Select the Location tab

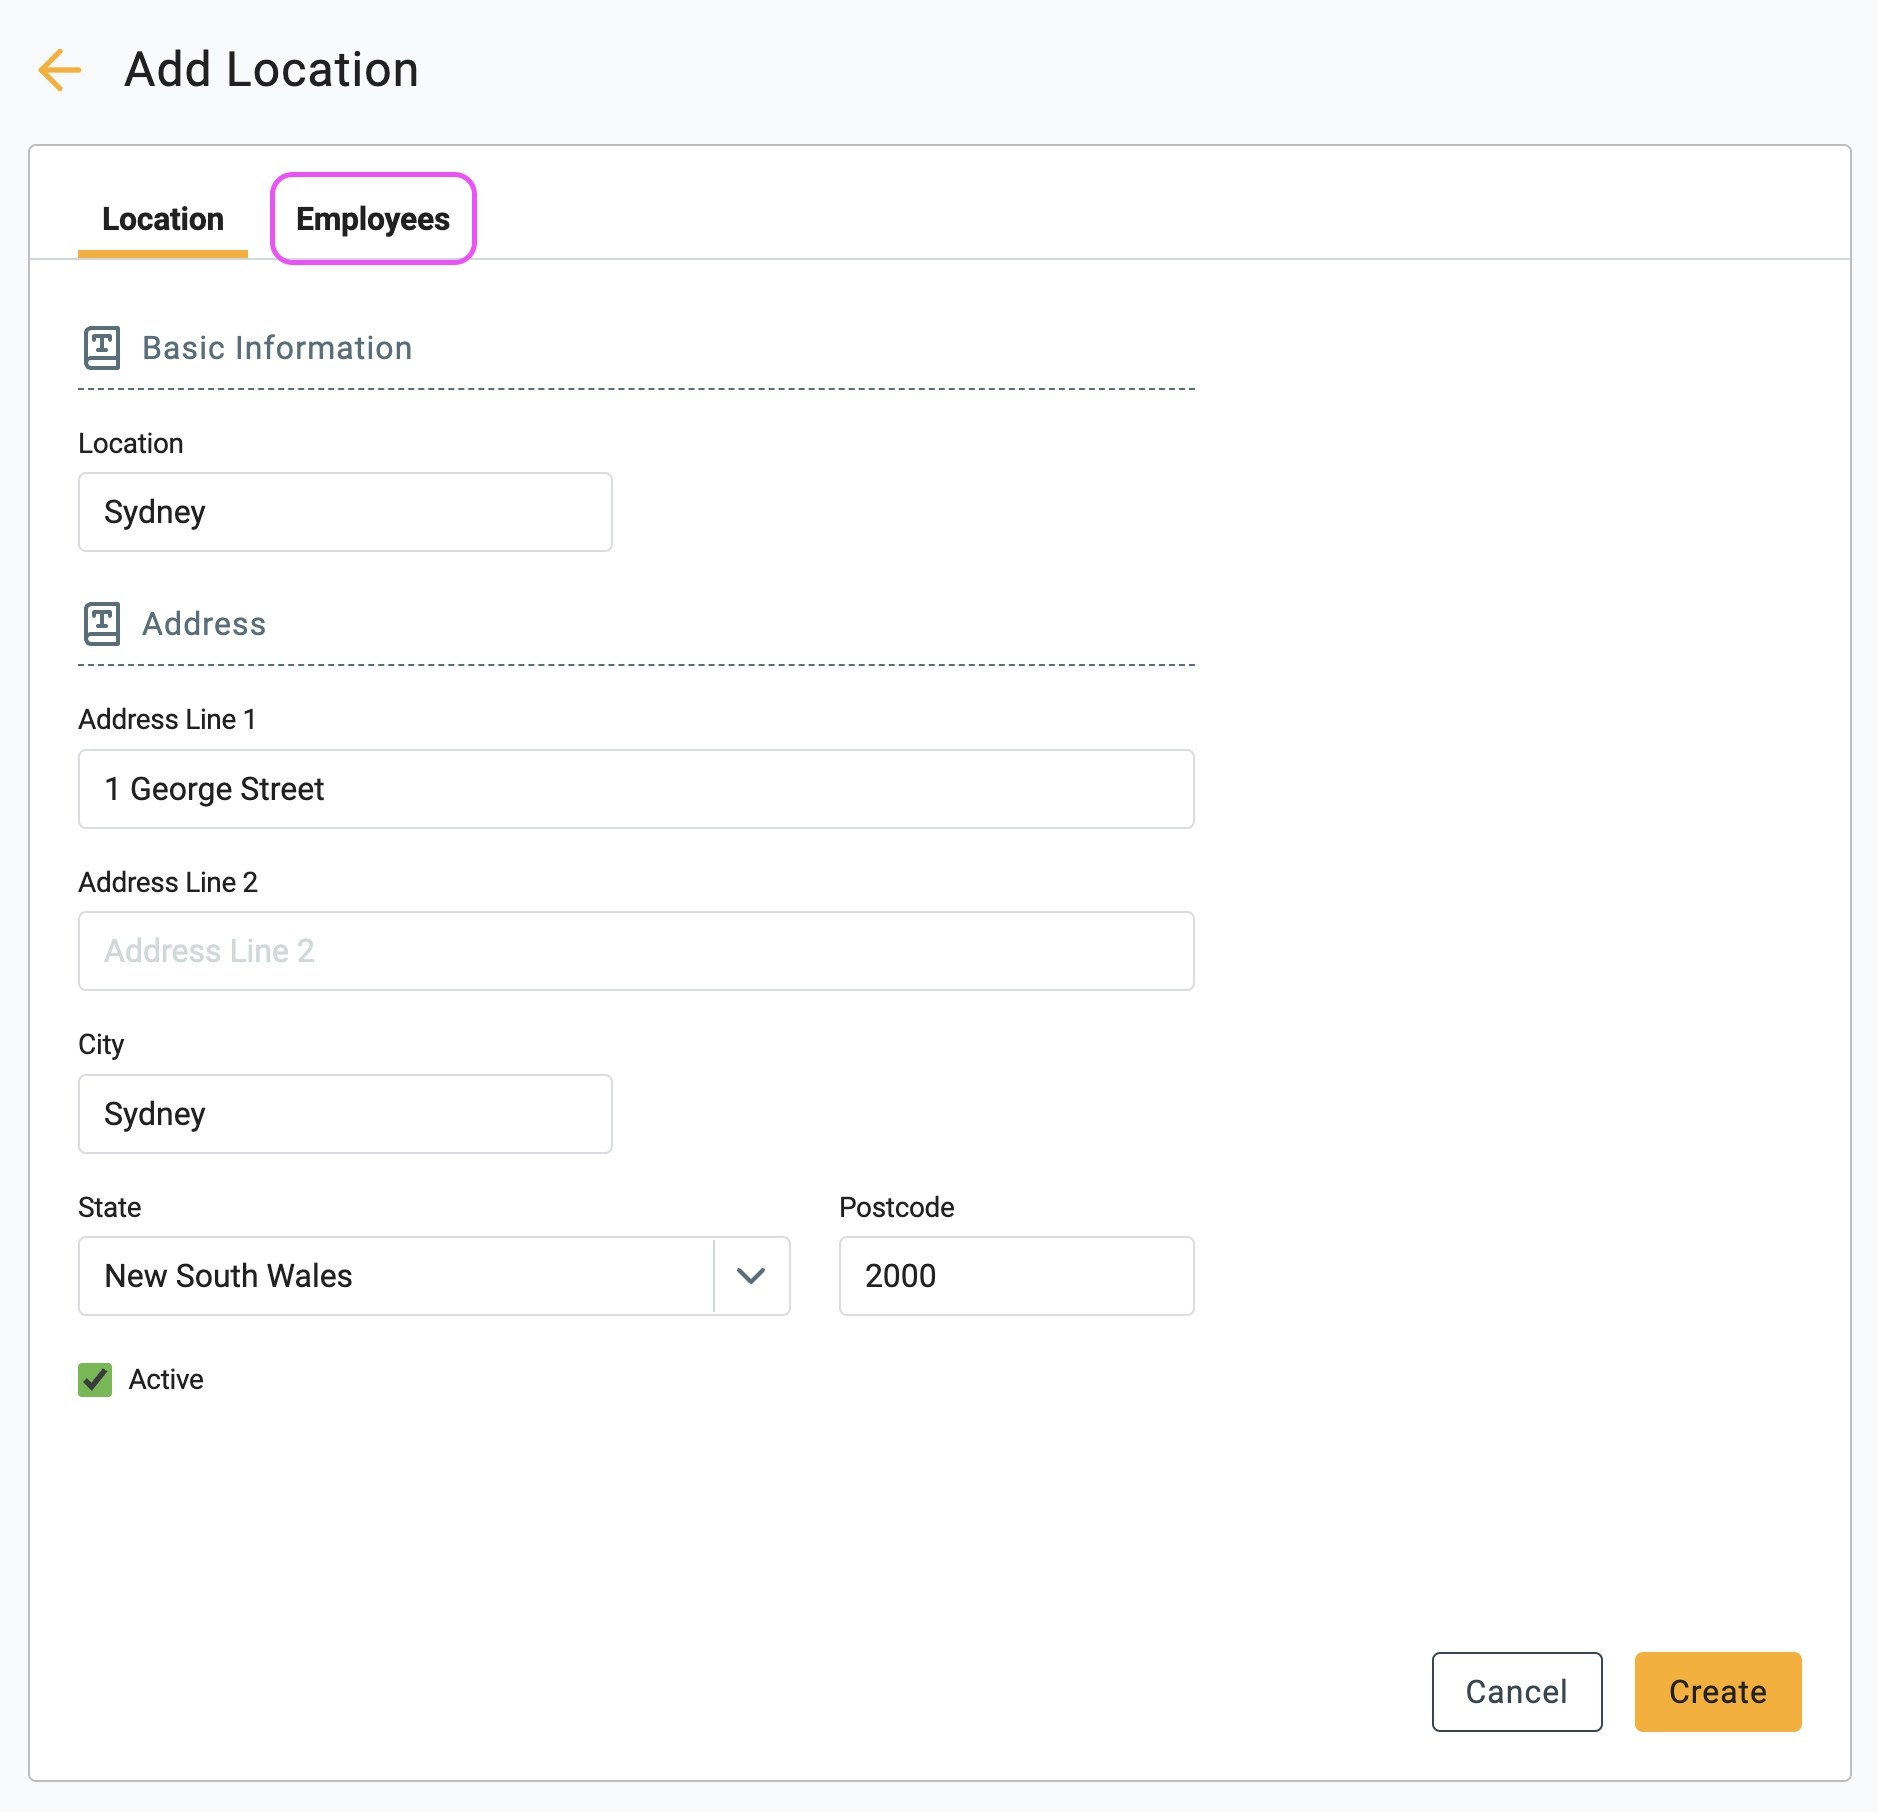[x=163, y=219]
